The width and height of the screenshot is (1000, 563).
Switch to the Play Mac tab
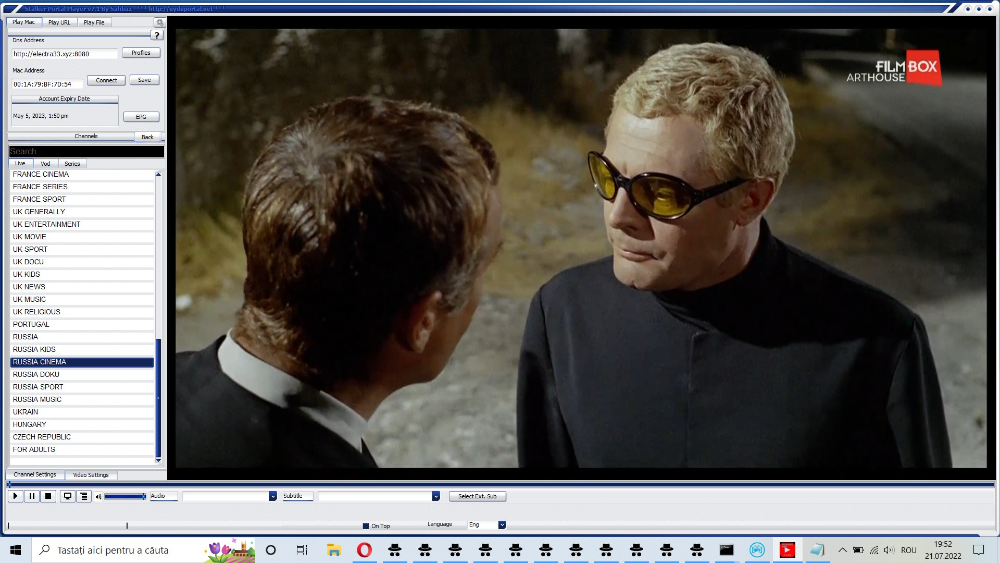click(24, 22)
